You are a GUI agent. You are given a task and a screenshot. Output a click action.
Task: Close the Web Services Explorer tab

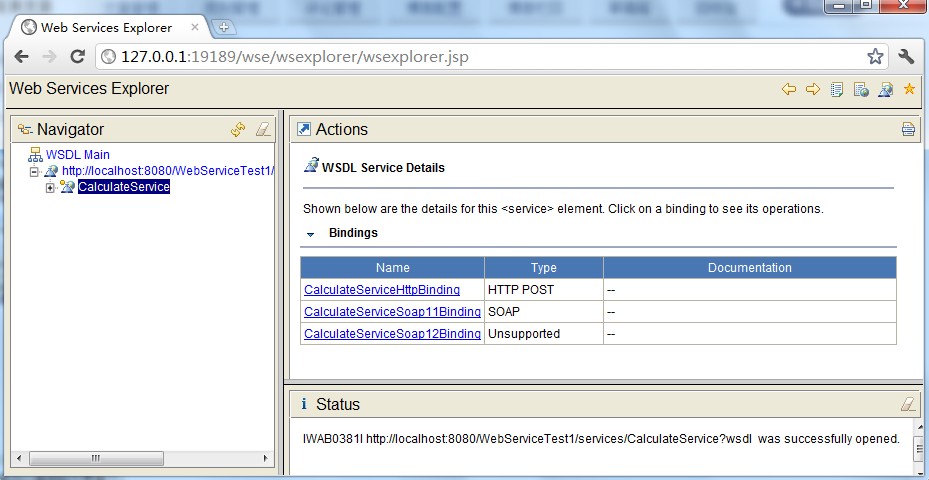195,27
